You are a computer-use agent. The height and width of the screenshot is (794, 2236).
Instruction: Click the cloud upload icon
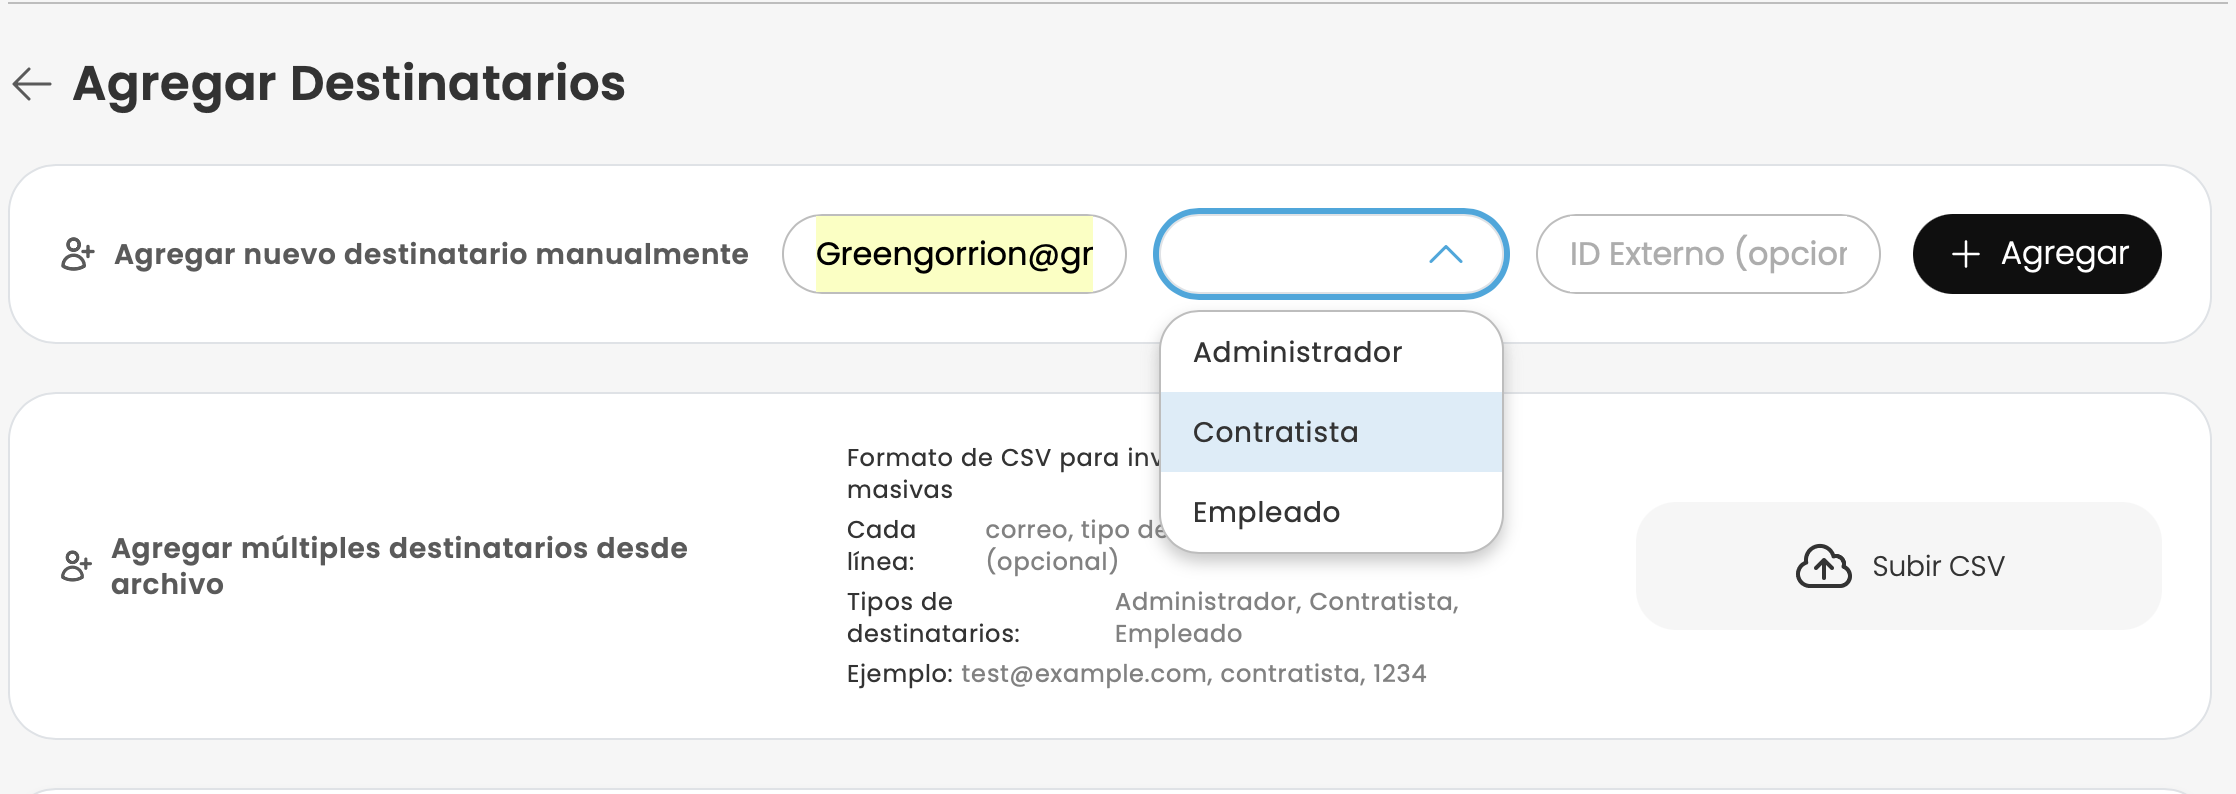click(1823, 567)
